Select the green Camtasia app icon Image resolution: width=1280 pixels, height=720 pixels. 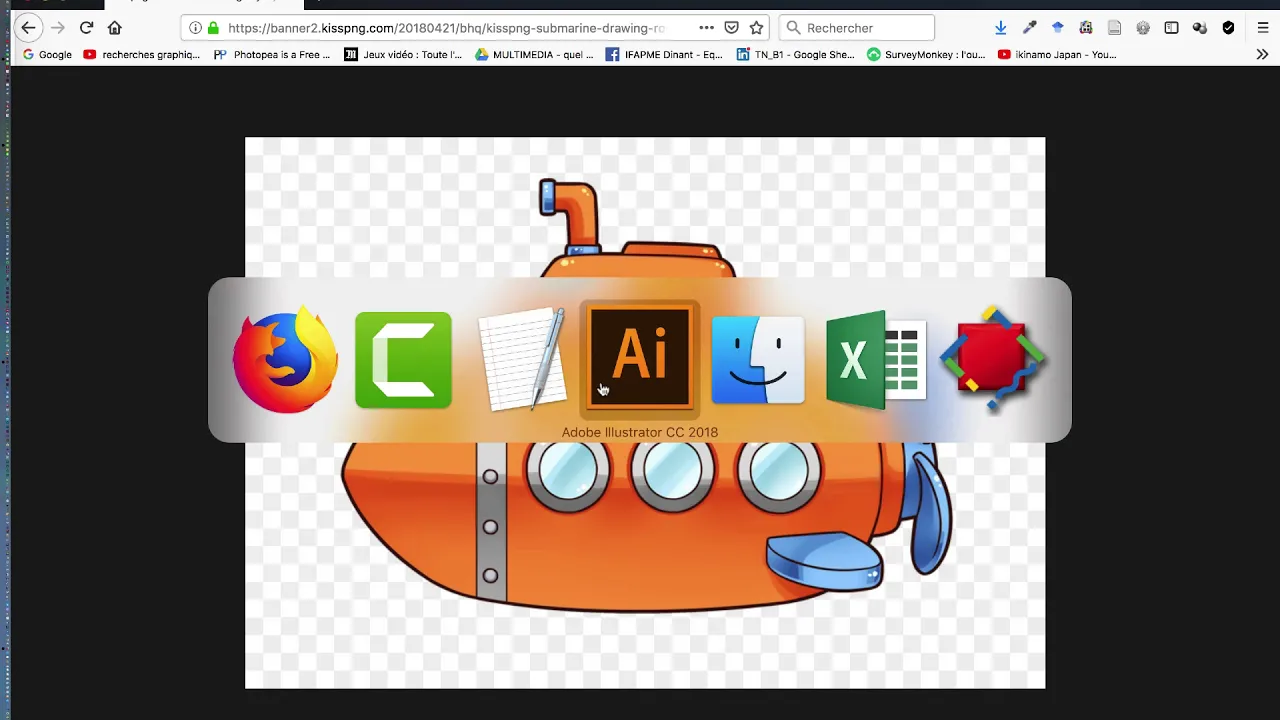(403, 360)
